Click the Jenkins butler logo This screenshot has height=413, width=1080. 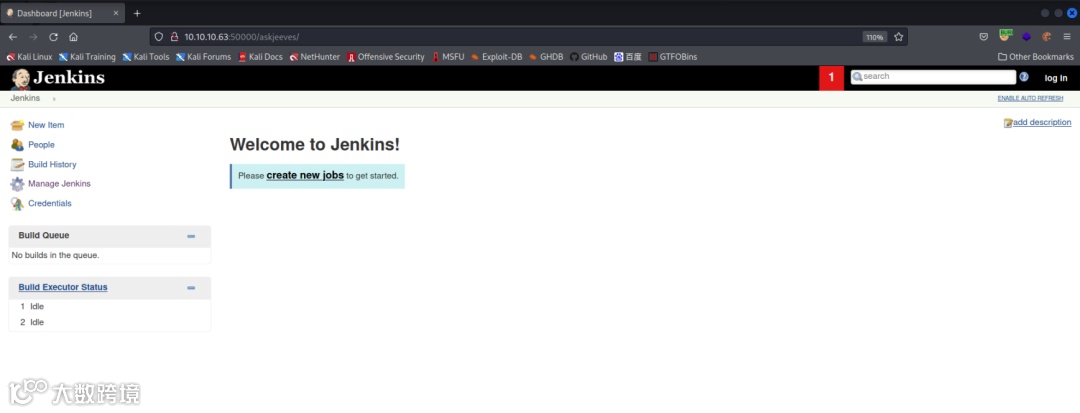[x=21, y=78]
